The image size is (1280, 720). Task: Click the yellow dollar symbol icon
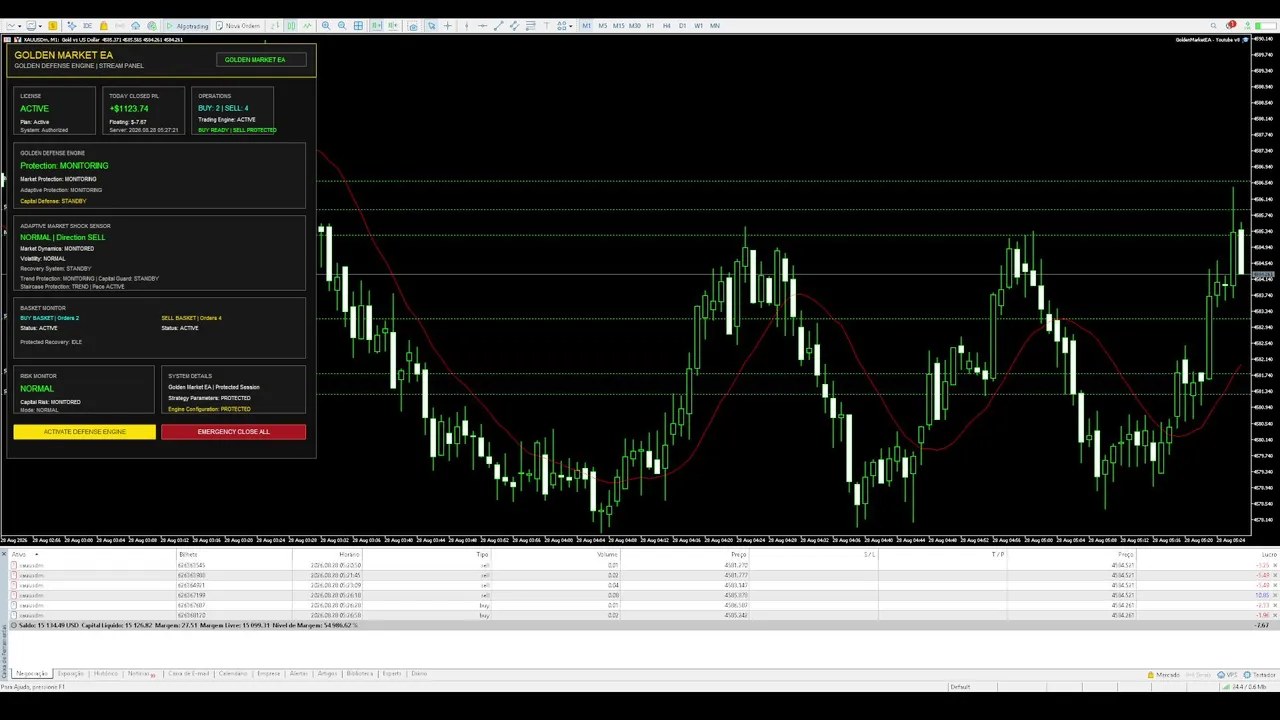(53, 26)
